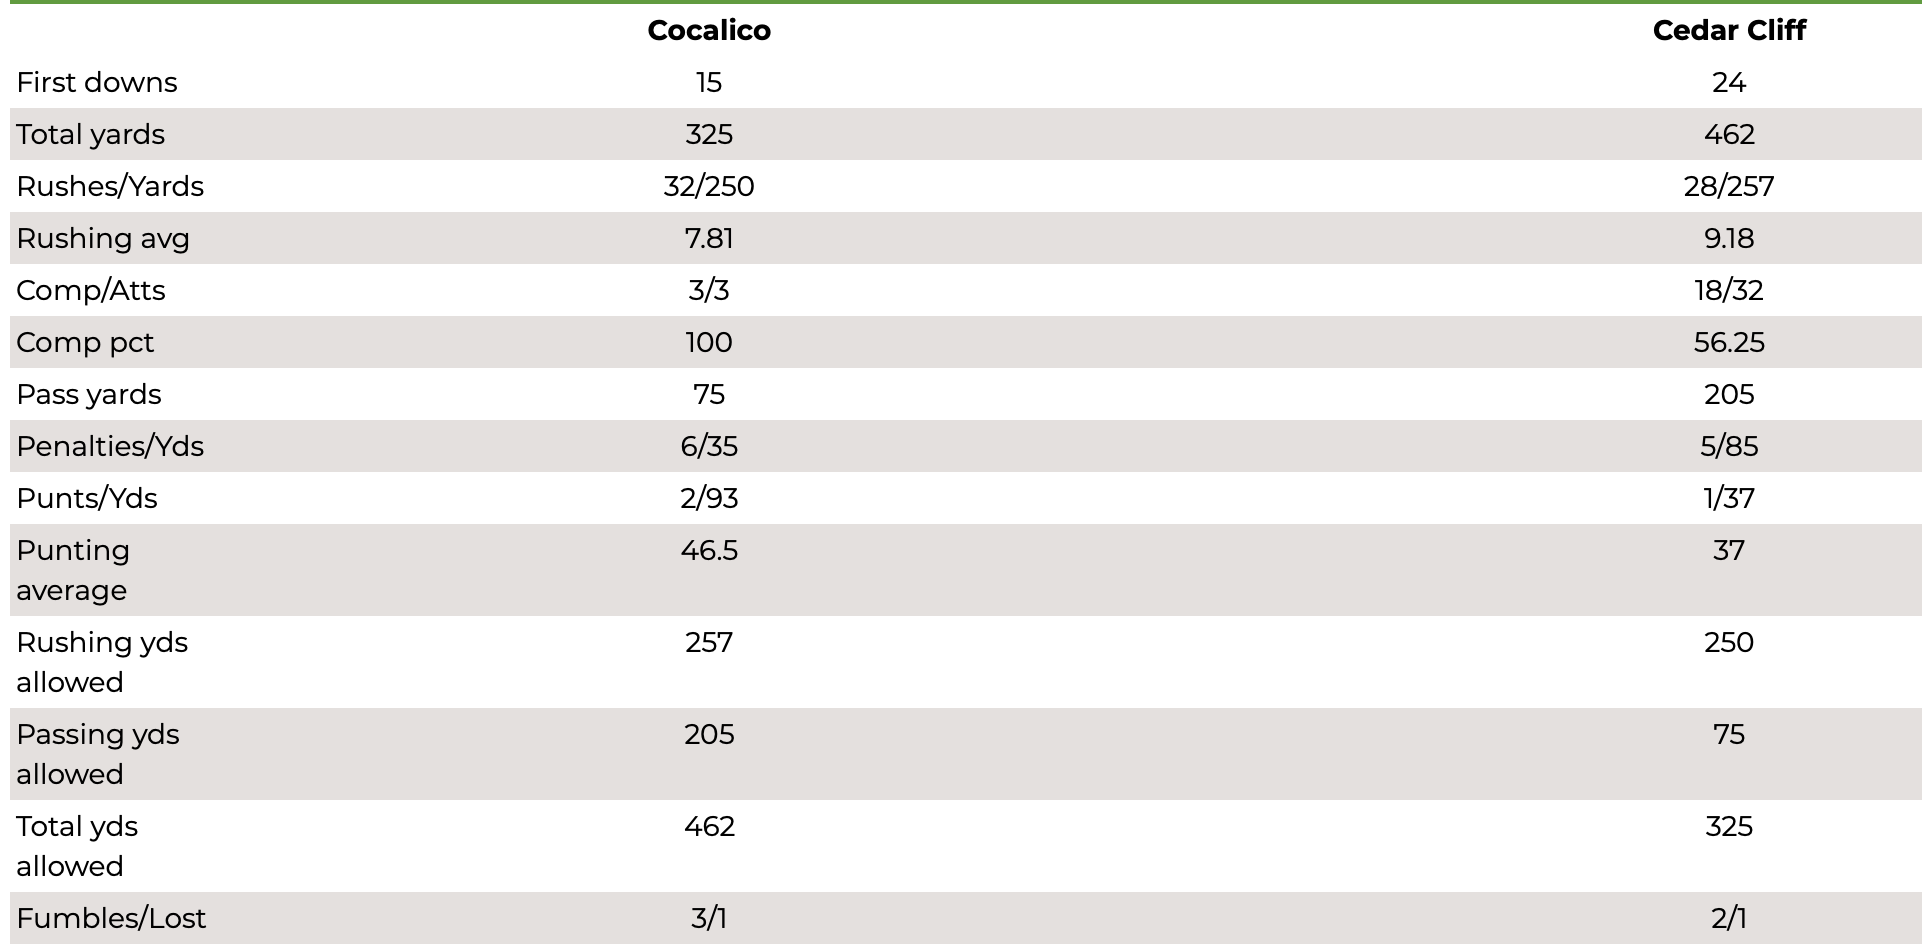
Task: Select the Fumbles/Lost row label
Action: (111, 918)
